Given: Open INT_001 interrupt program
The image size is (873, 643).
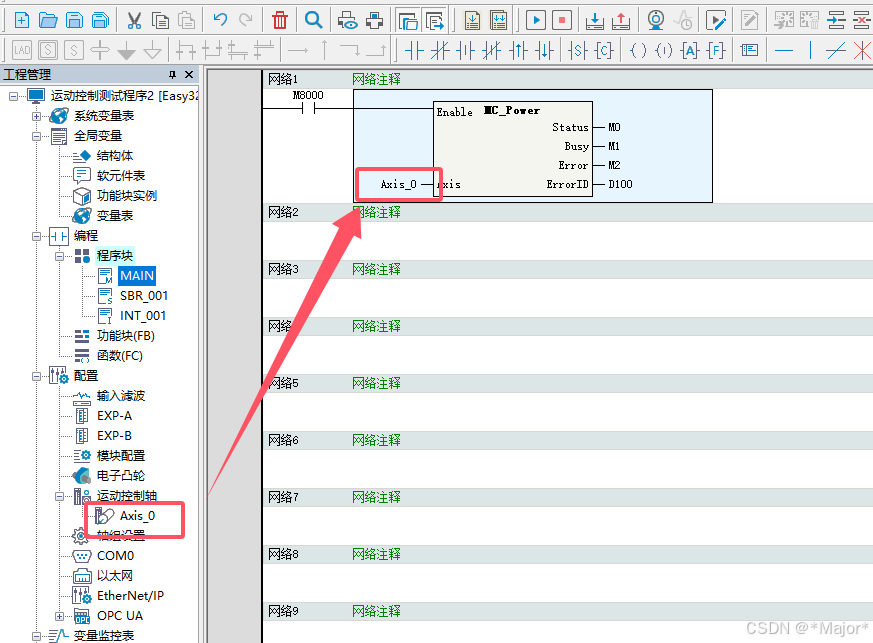Looking at the screenshot, I should [x=143, y=316].
